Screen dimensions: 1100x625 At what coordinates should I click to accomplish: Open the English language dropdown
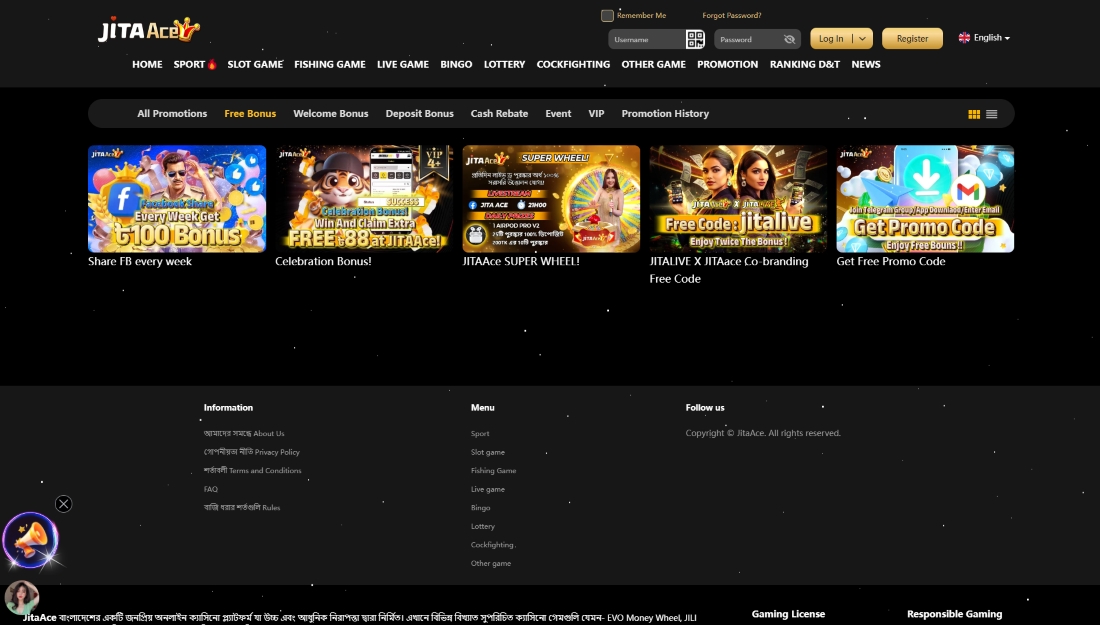[984, 38]
